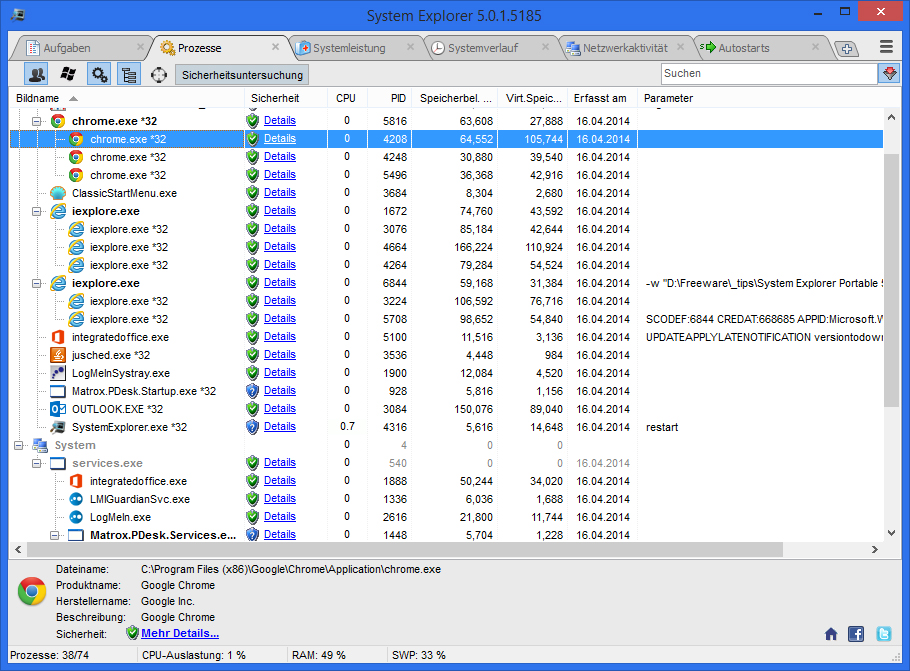910x671 pixels.
Task: Open the hamburger main menu
Action: [x=886, y=46]
